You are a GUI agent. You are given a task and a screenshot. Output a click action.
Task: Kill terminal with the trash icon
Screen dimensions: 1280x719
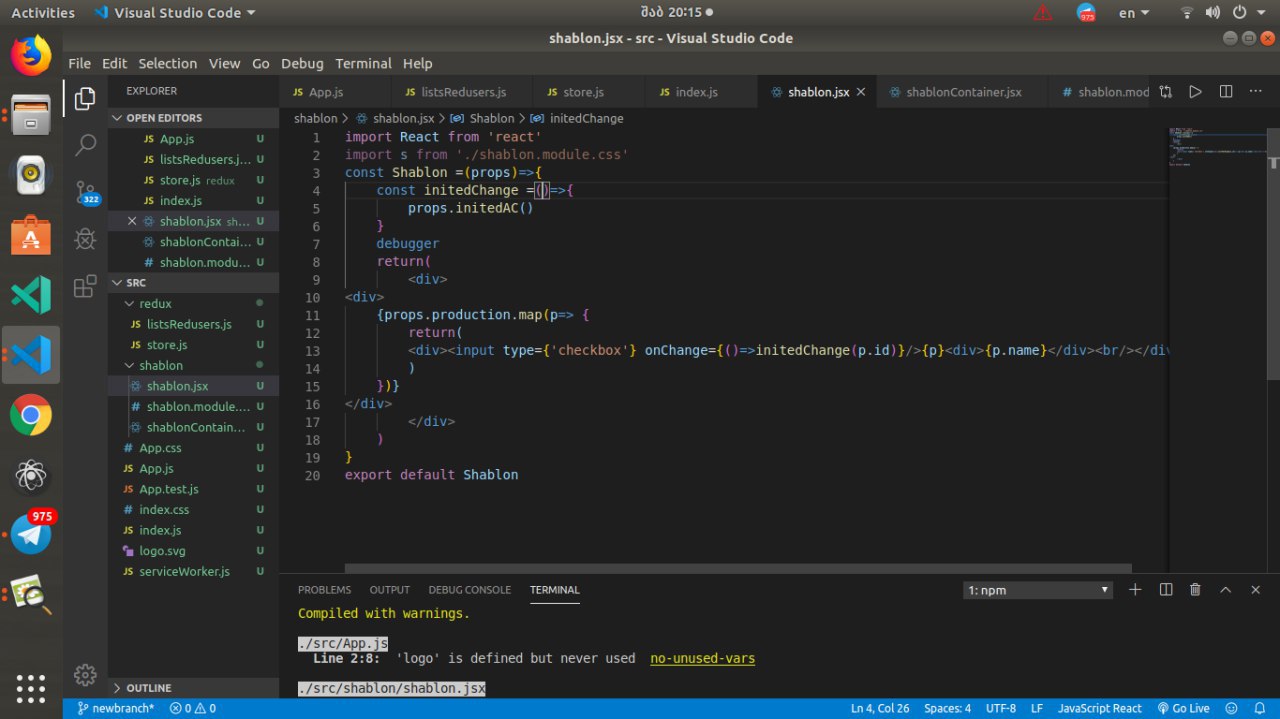pyautogui.click(x=1195, y=590)
